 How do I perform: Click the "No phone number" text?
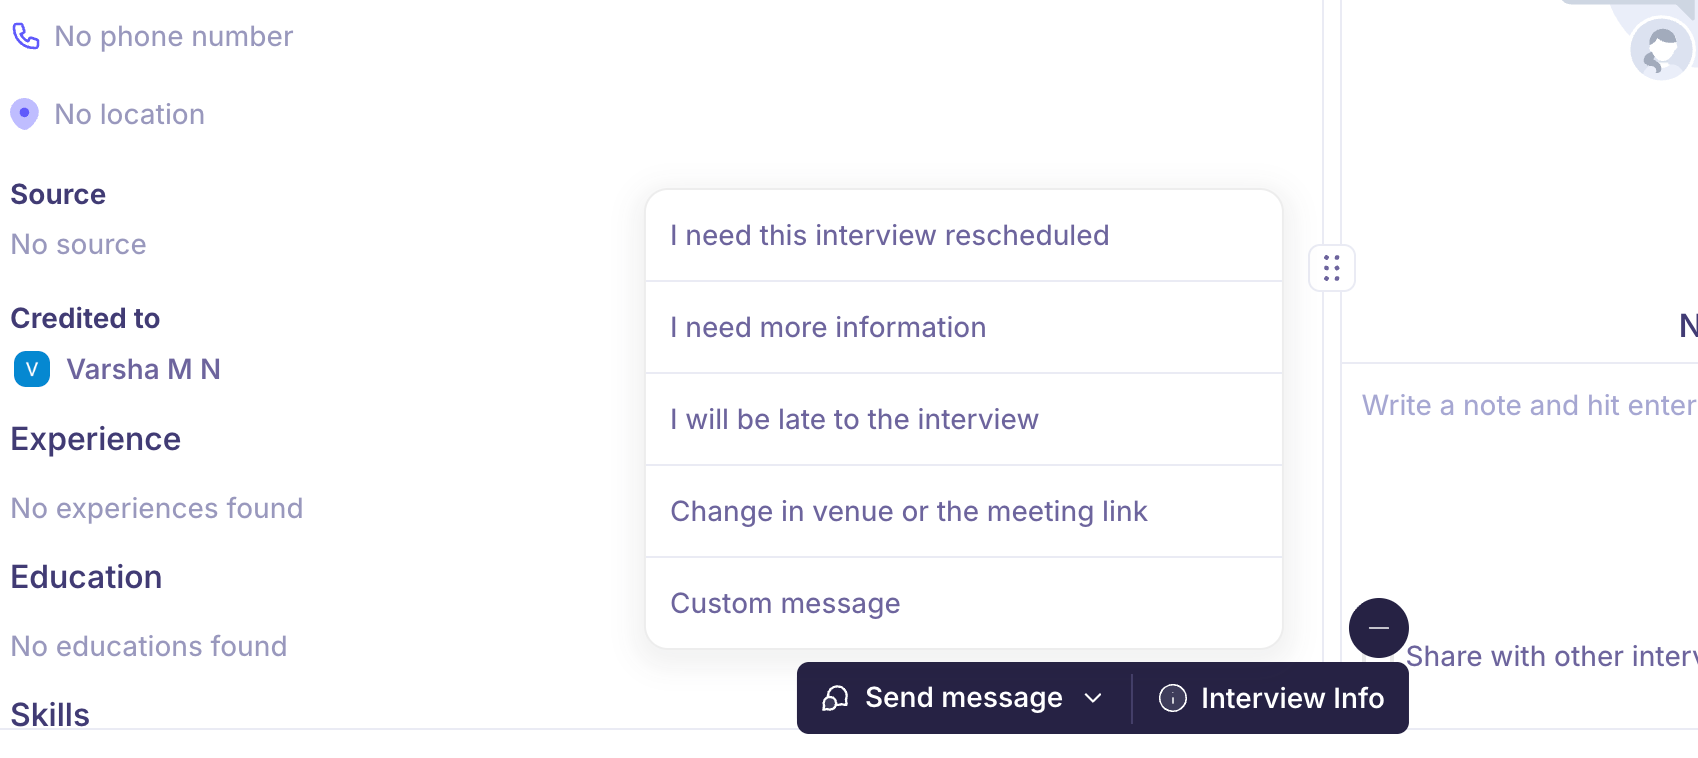(x=173, y=36)
